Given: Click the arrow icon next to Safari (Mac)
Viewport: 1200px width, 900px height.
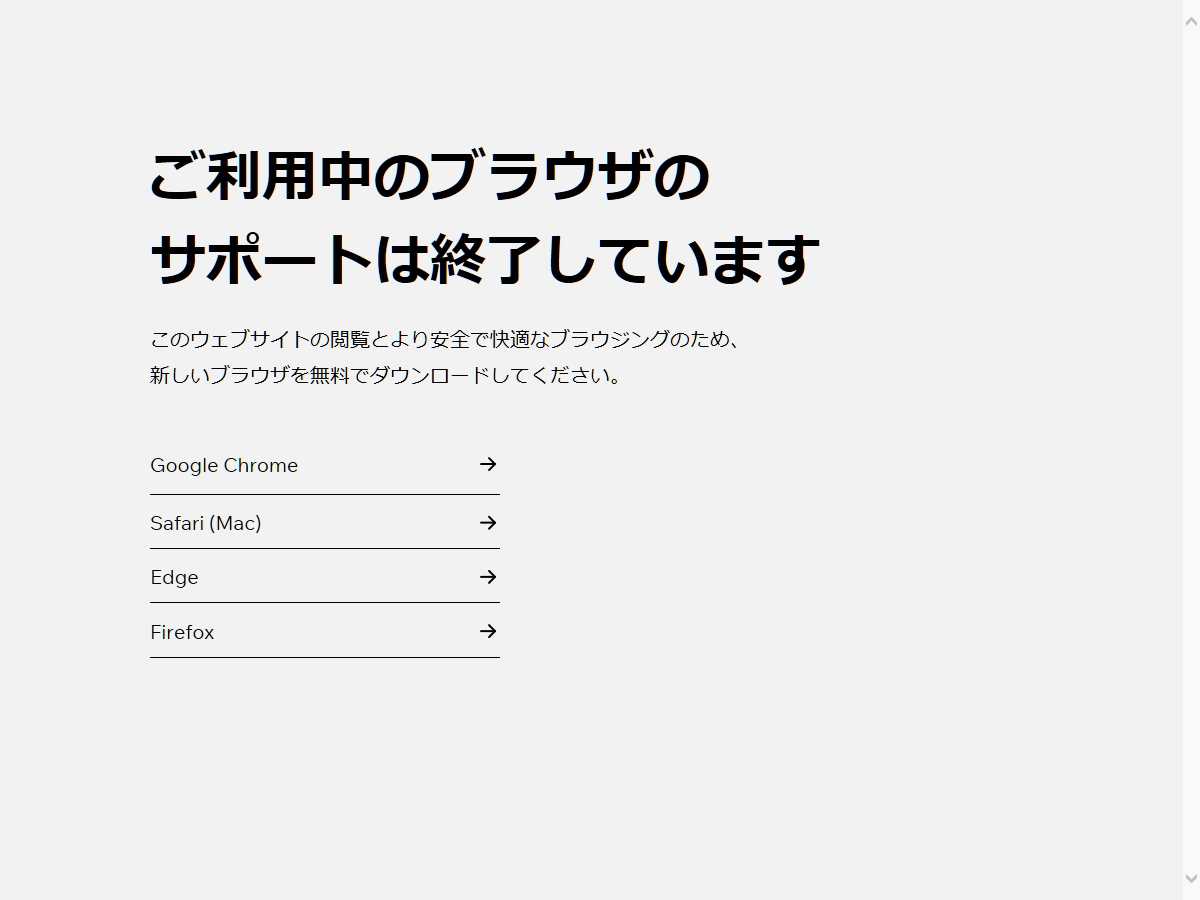Looking at the screenshot, I should point(488,523).
